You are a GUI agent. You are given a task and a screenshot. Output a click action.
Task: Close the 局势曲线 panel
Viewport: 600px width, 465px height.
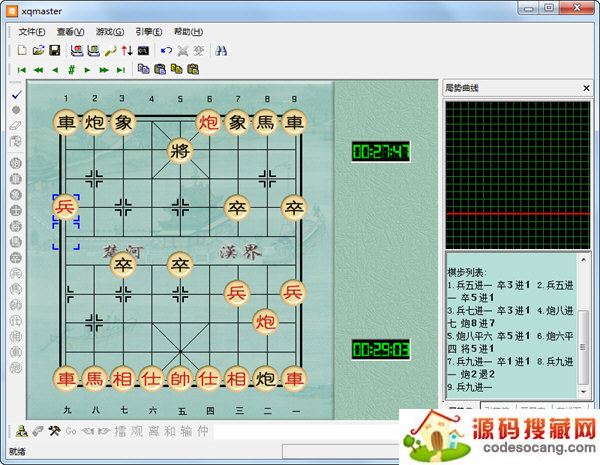(x=586, y=88)
